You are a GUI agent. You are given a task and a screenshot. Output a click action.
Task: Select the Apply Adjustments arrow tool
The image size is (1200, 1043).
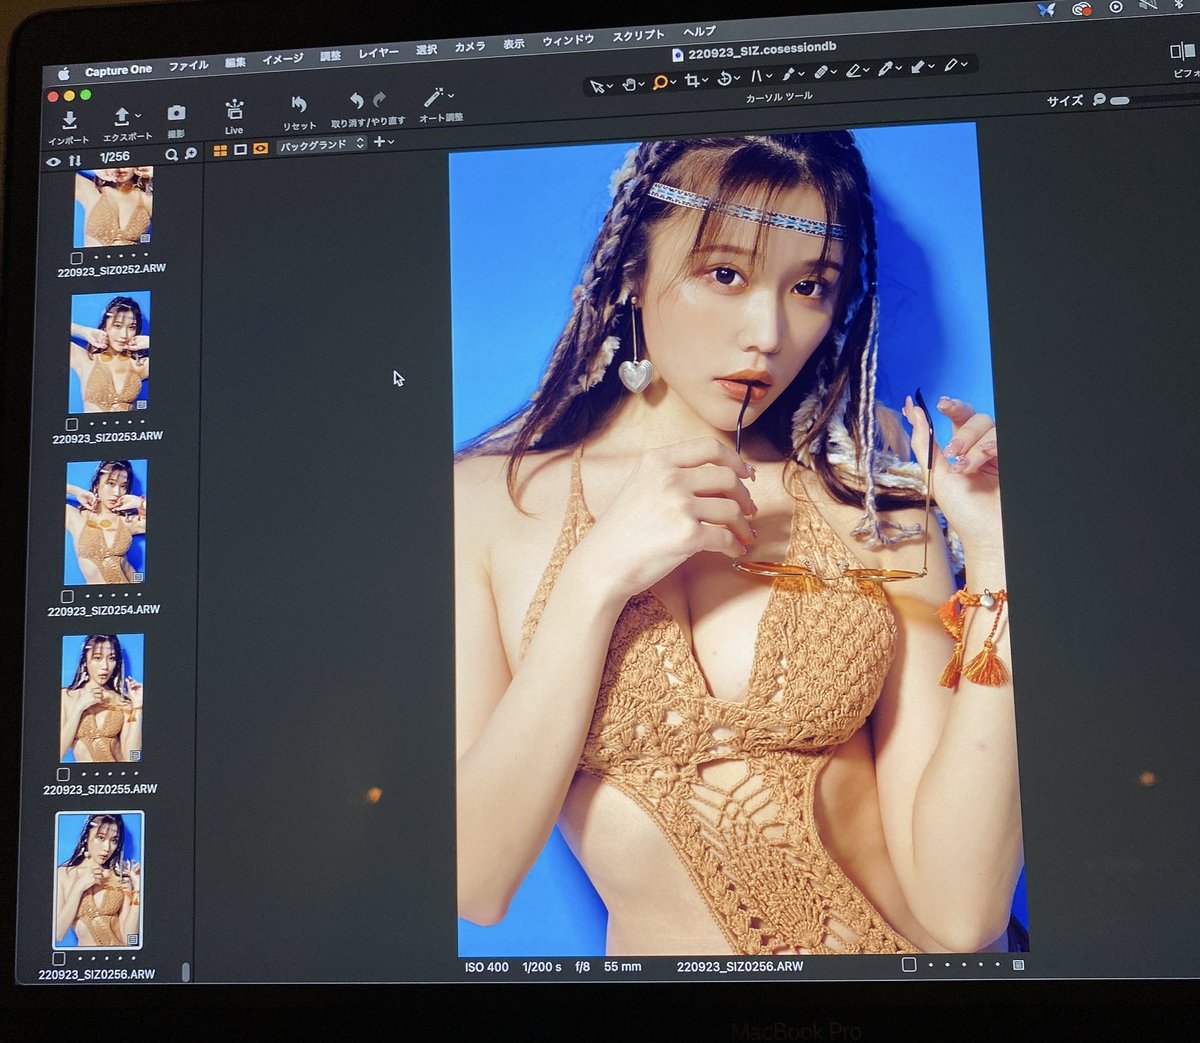pyautogui.click(x=917, y=68)
